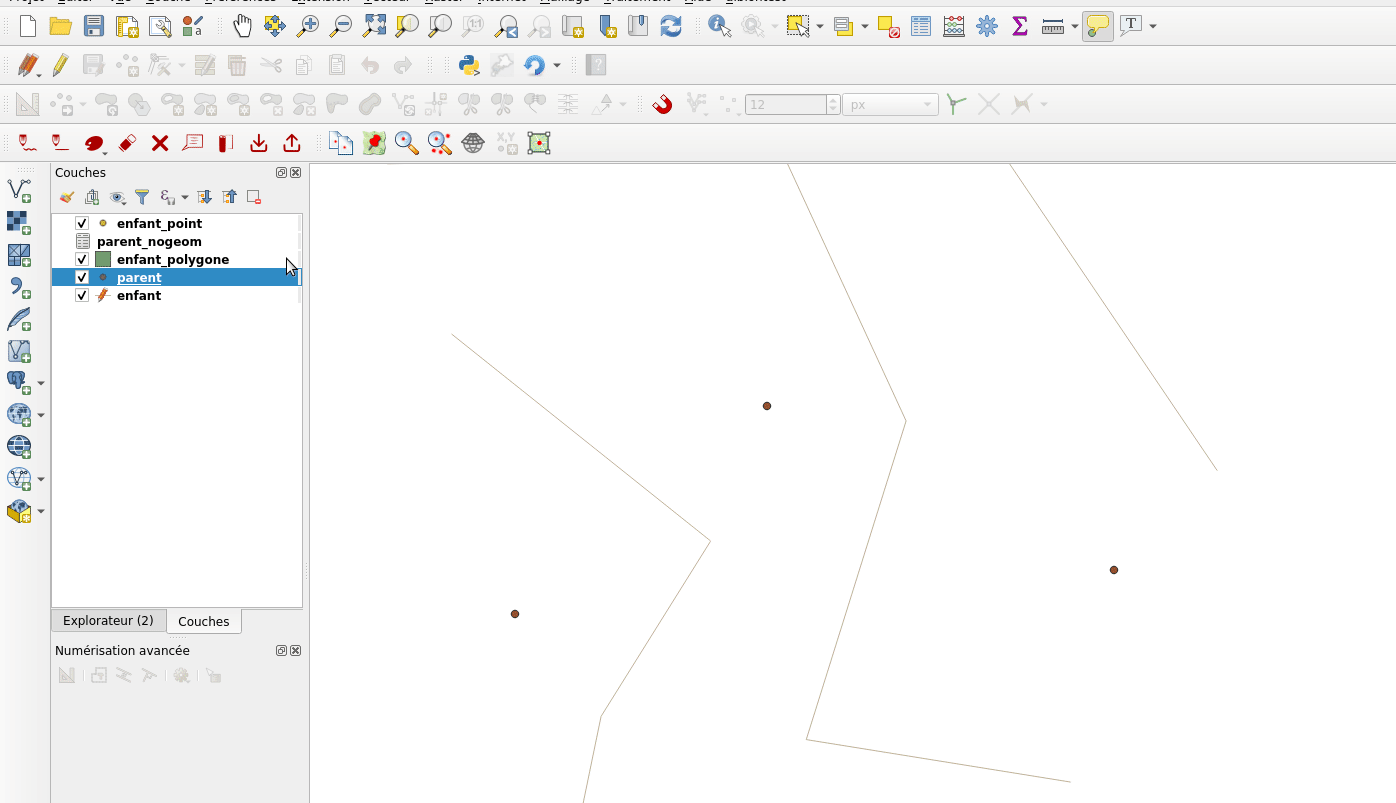Click the Toggle Editing pencil icon
Viewport: 1396px width, 803px height.
tap(60, 66)
